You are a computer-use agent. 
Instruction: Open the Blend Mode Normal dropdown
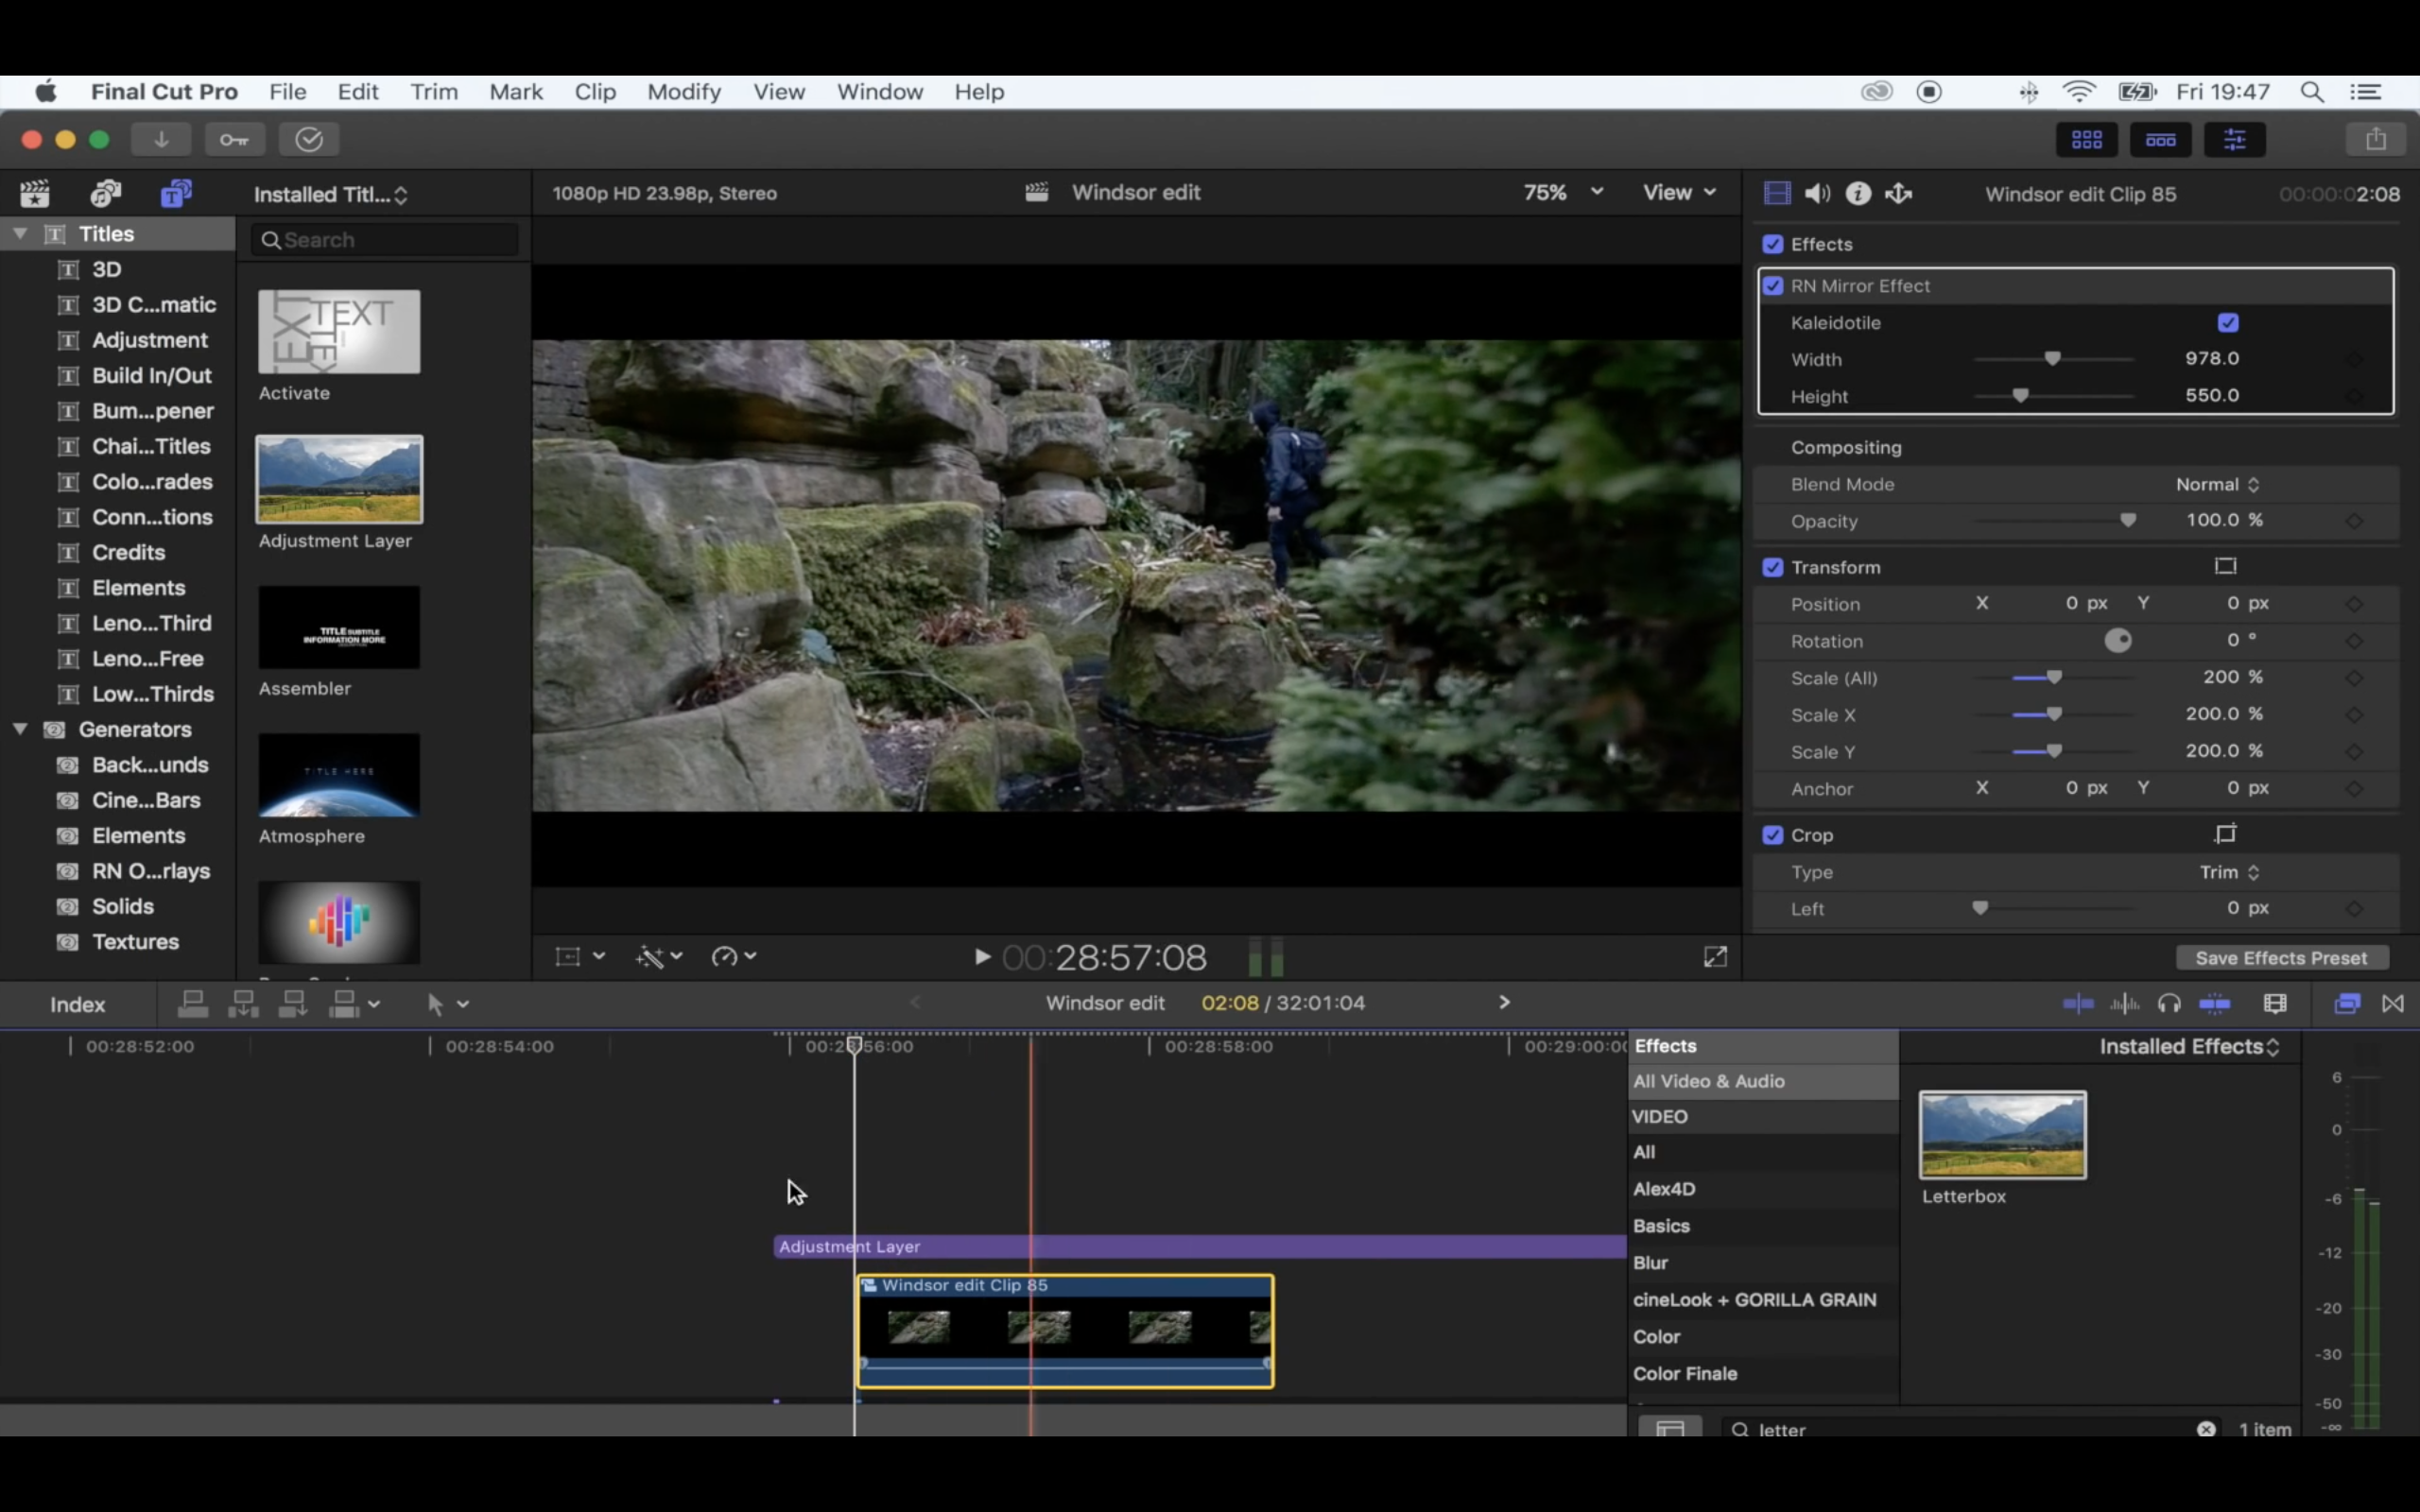[x=2216, y=484]
